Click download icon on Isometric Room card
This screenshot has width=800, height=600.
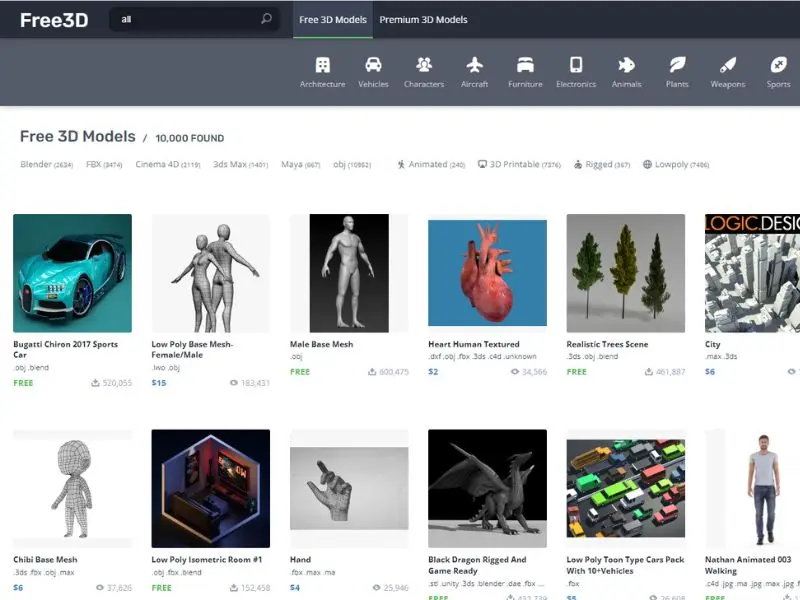click(x=233, y=588)
